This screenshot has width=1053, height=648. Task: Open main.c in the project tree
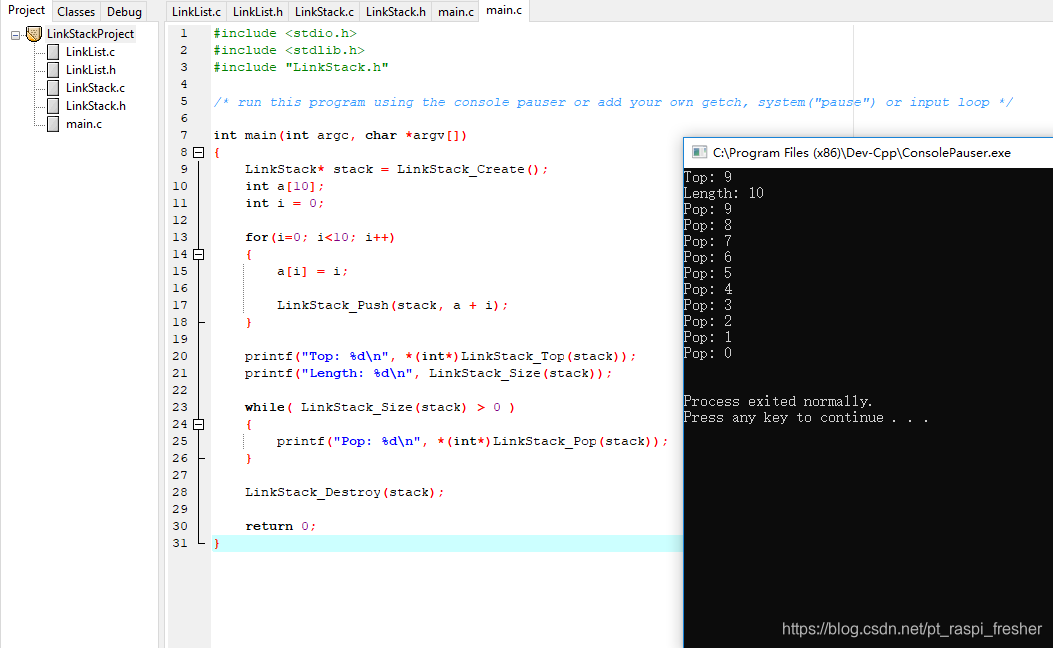coord(84,124)
